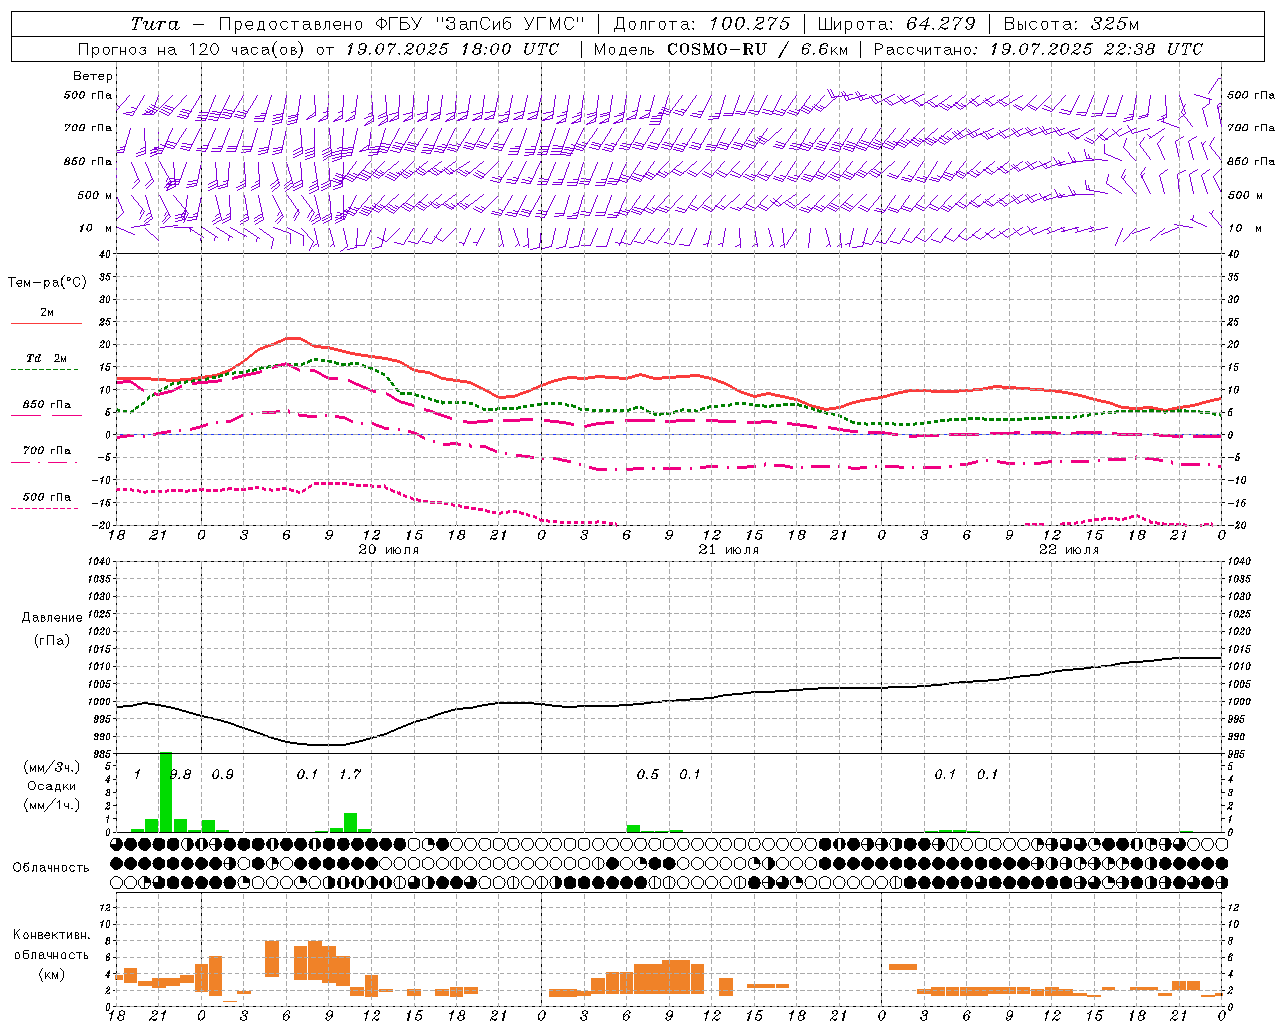
Task: Click the "Облачность" cloud cover label
Action: tap(51, 867)
